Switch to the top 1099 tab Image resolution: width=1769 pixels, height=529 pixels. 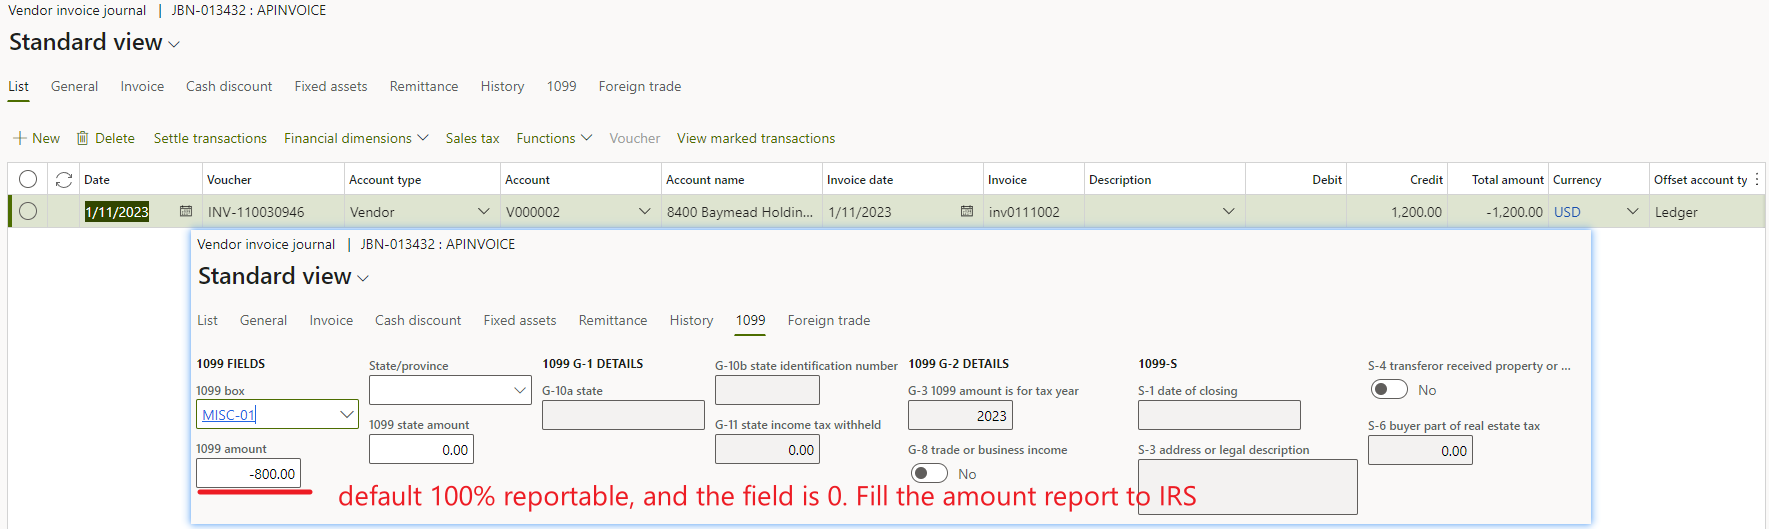561,86
